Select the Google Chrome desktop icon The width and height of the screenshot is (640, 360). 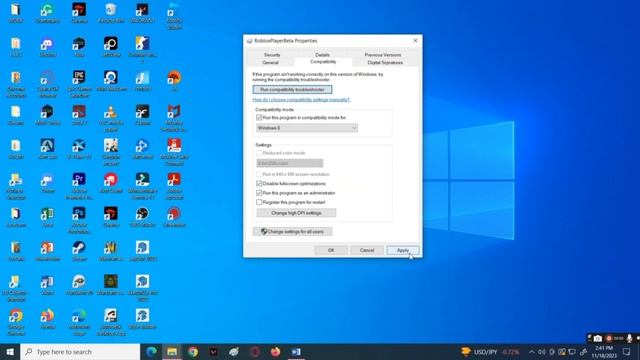(x=16, y=322)
